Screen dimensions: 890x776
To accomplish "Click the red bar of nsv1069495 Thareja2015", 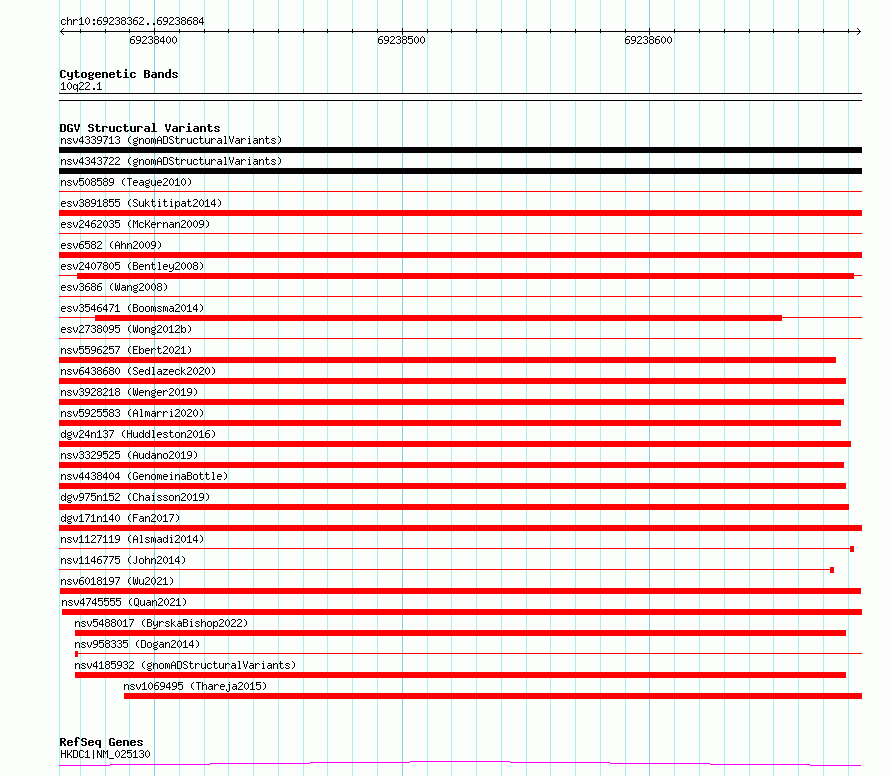I will (x=493, y=696).
